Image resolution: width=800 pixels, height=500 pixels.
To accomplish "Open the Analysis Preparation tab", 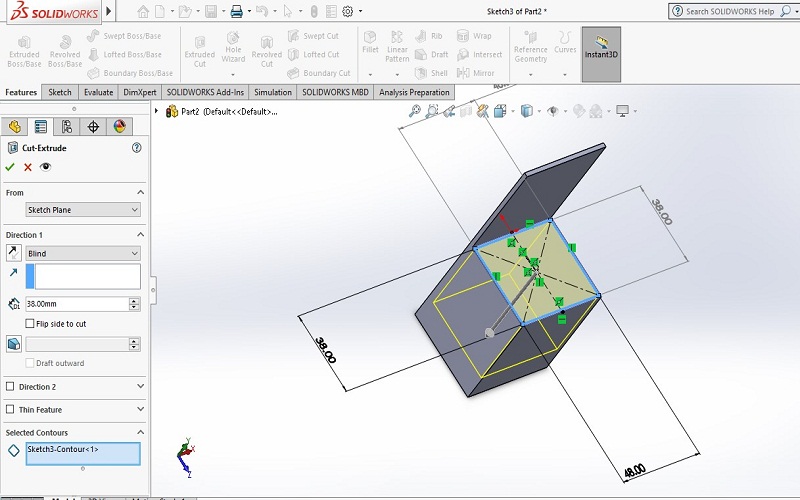I will 414,92.
